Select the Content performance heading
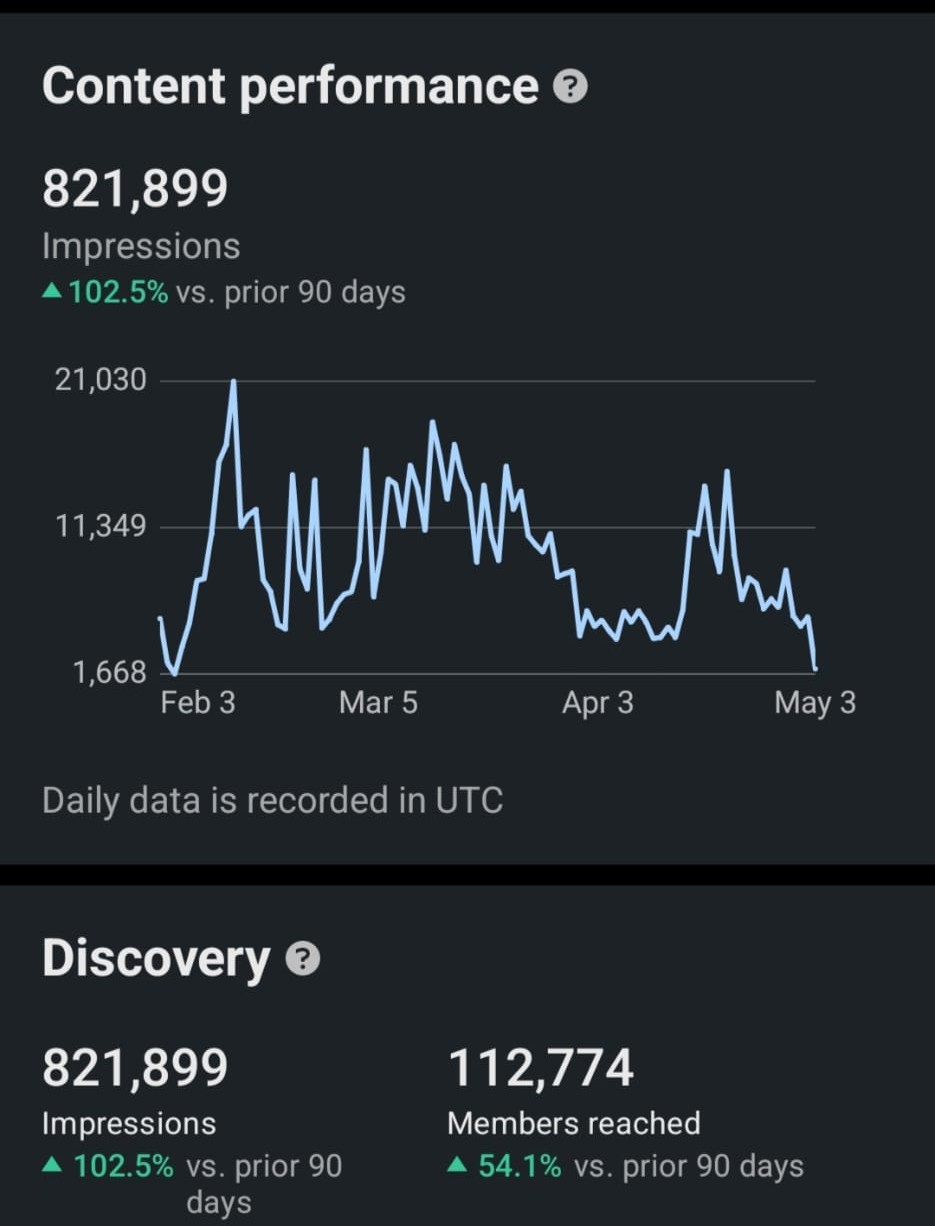Image resolution: width=935 pixels, height=1226 pixels. pyautogui.click(x=290, y=86)
